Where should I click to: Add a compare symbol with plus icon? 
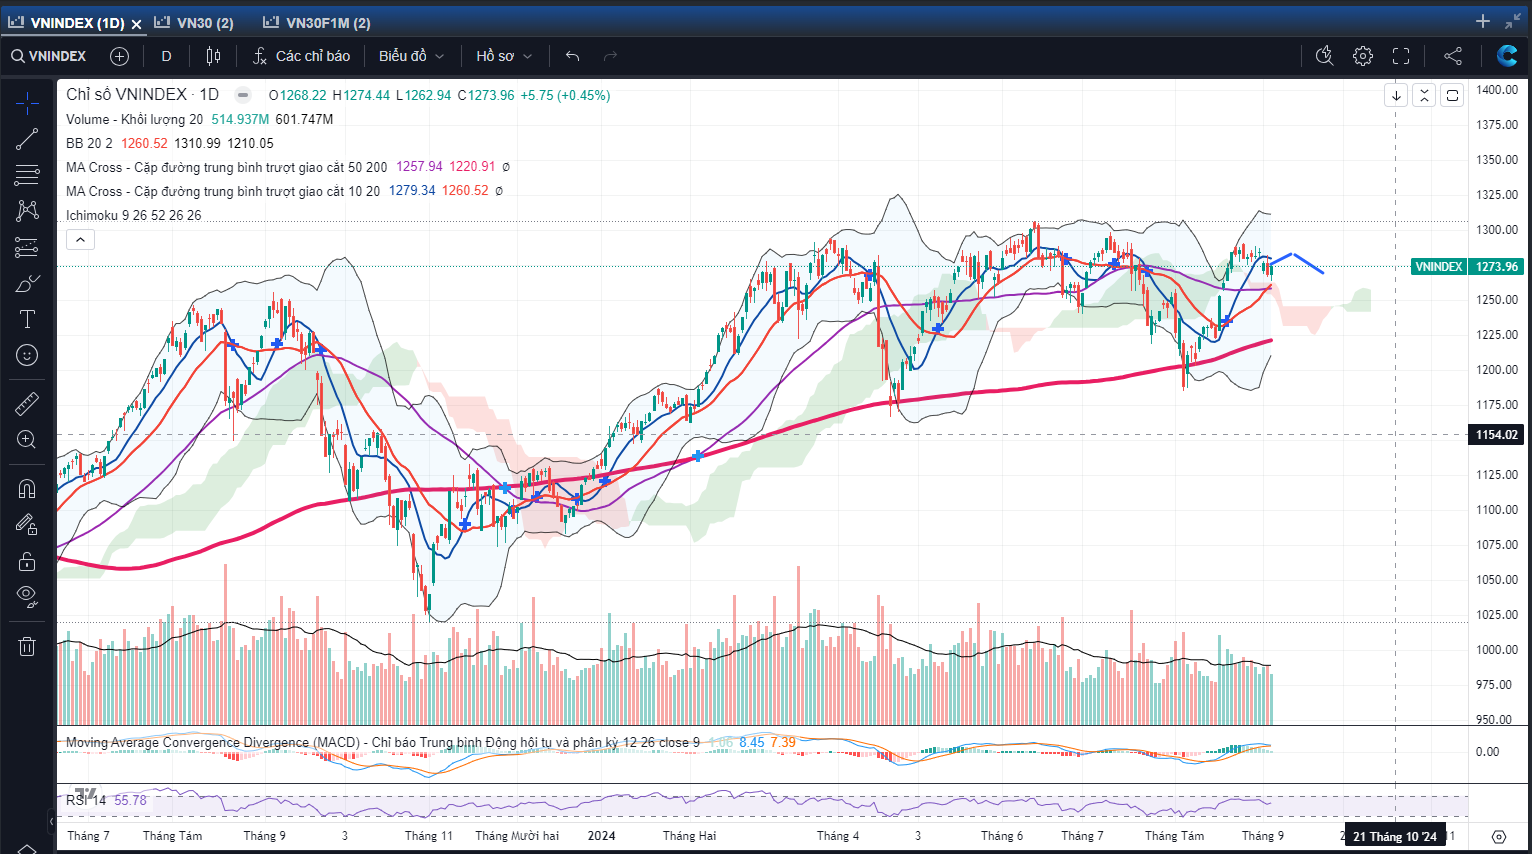point(119,56)
